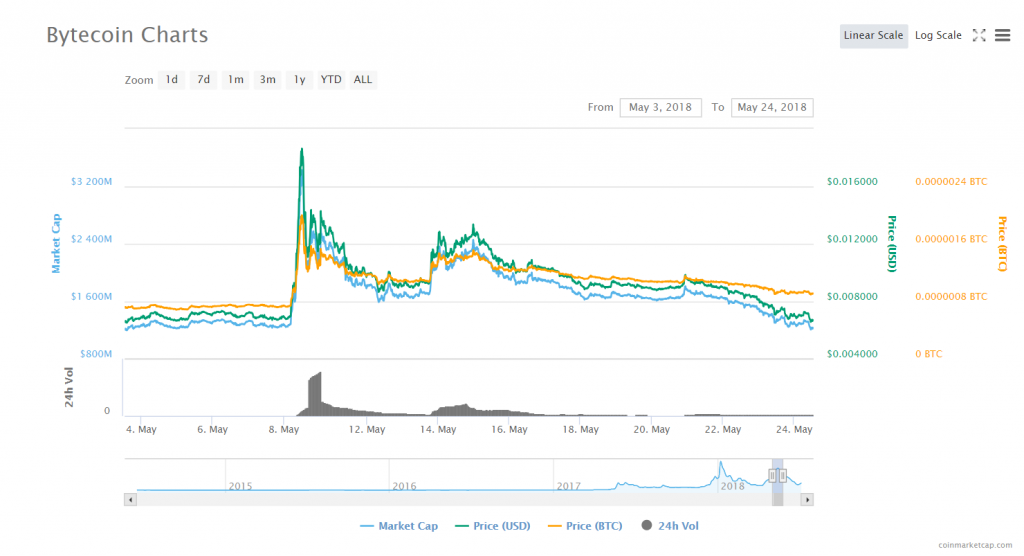The image size is (1024, 556).
Task: Click the 2018 label in navigator
Action: (x=732, y=486)
